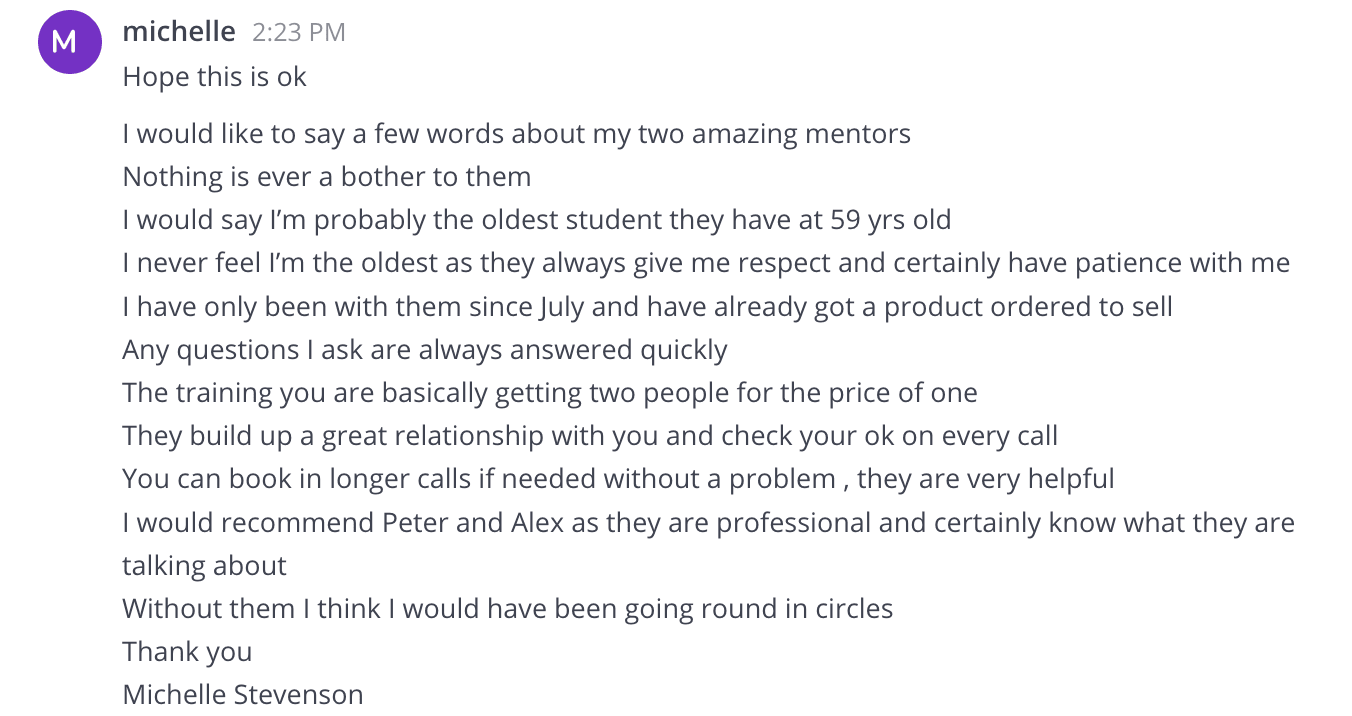Click the 'going round in circles' line
1352x716 pixels.
click(507, 608)
